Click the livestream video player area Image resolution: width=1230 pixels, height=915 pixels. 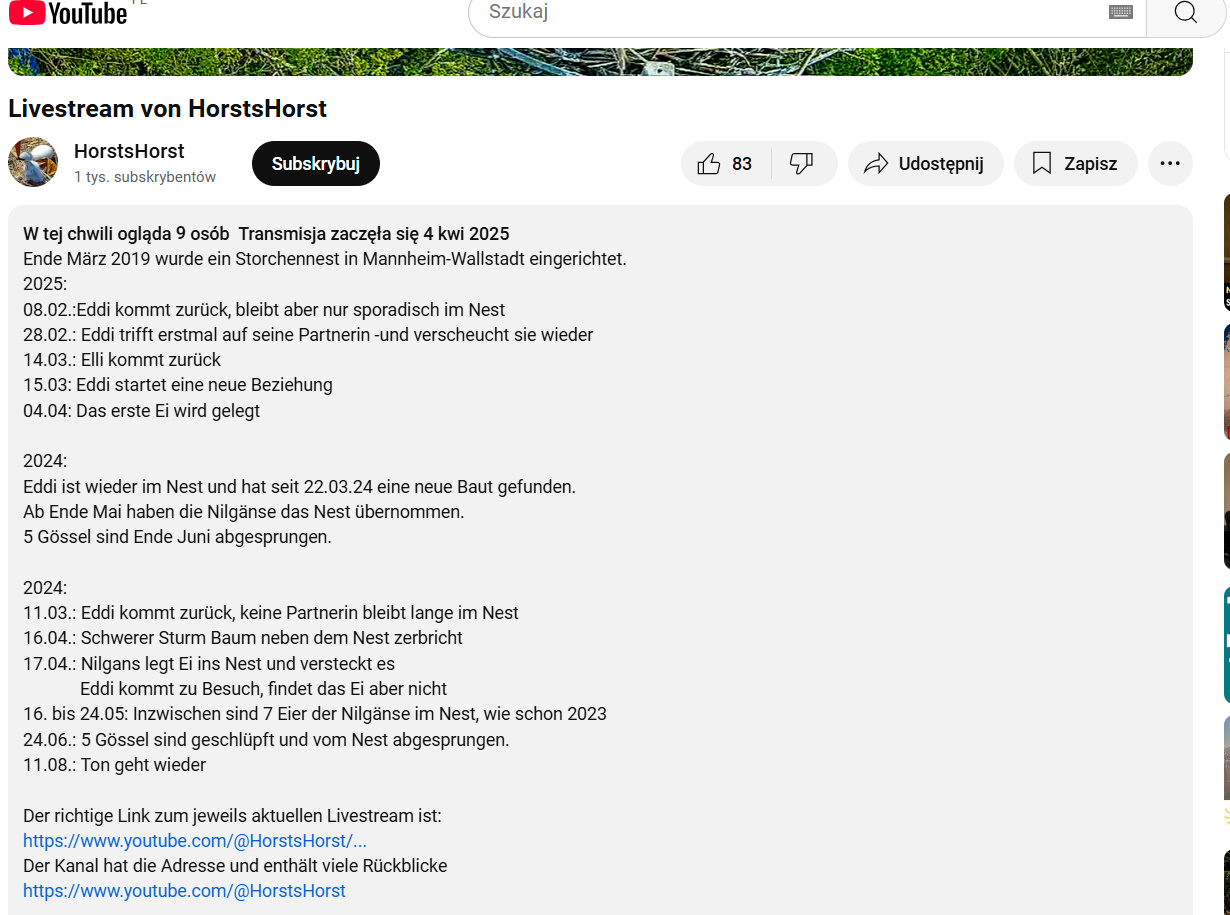pos(600,62)
